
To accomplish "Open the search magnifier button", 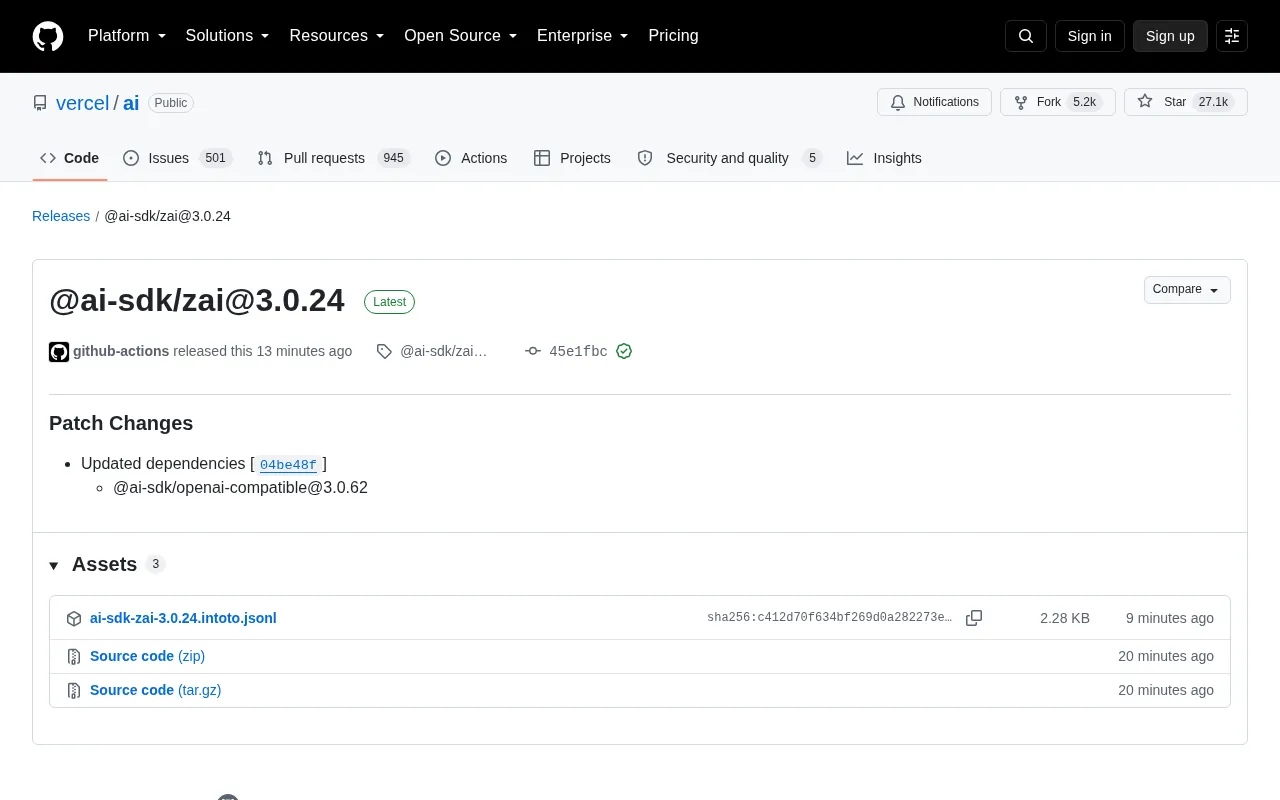I will [x=1026, y=36].
